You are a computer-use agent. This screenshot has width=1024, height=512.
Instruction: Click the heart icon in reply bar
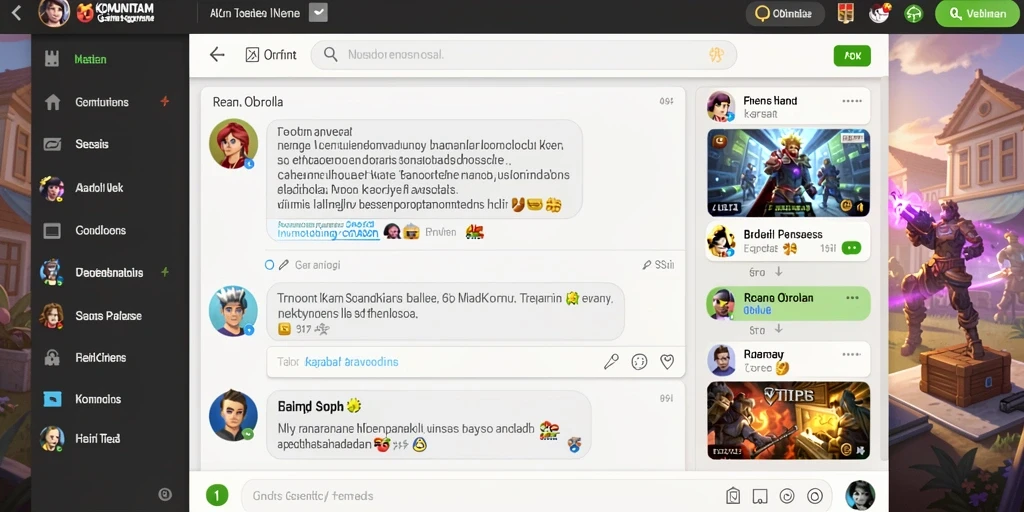click(667, 362)
